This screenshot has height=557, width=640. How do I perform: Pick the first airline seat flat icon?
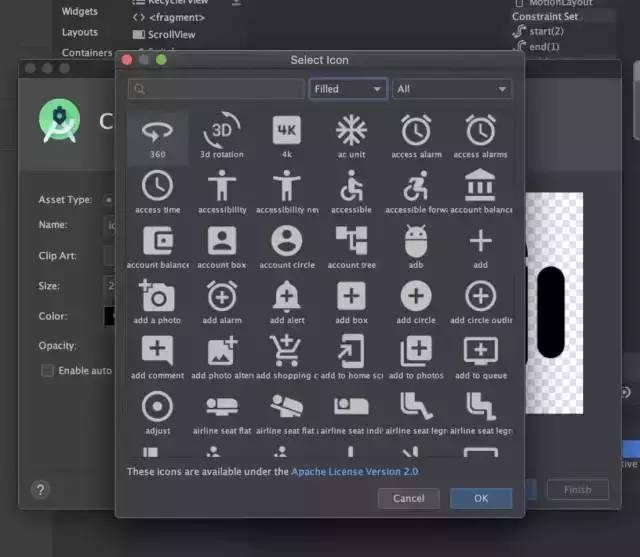[x=222, y=413]
